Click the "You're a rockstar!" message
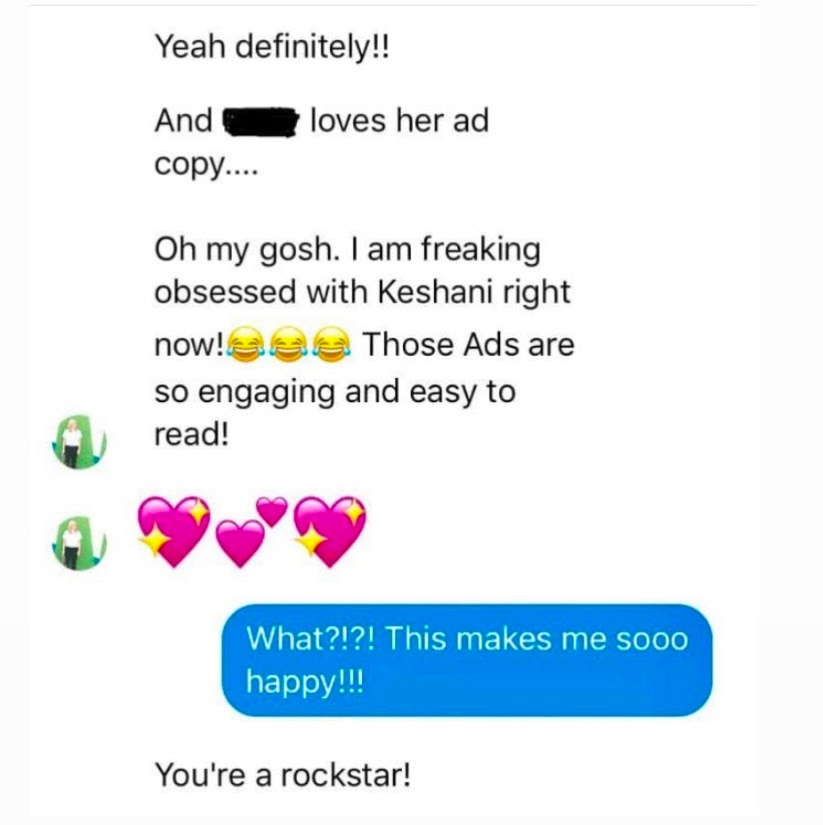Image resolution: width=823 pixels, height=825 pixels. [x=283, y=775]
